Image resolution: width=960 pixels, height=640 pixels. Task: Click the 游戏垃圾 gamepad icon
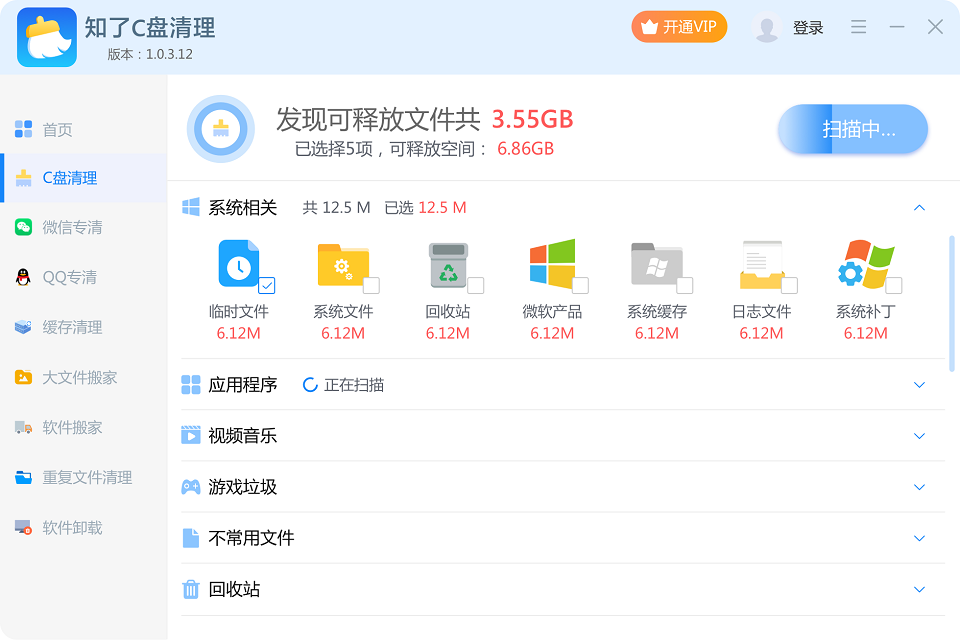pyautogui.click(x=190, y=487)
